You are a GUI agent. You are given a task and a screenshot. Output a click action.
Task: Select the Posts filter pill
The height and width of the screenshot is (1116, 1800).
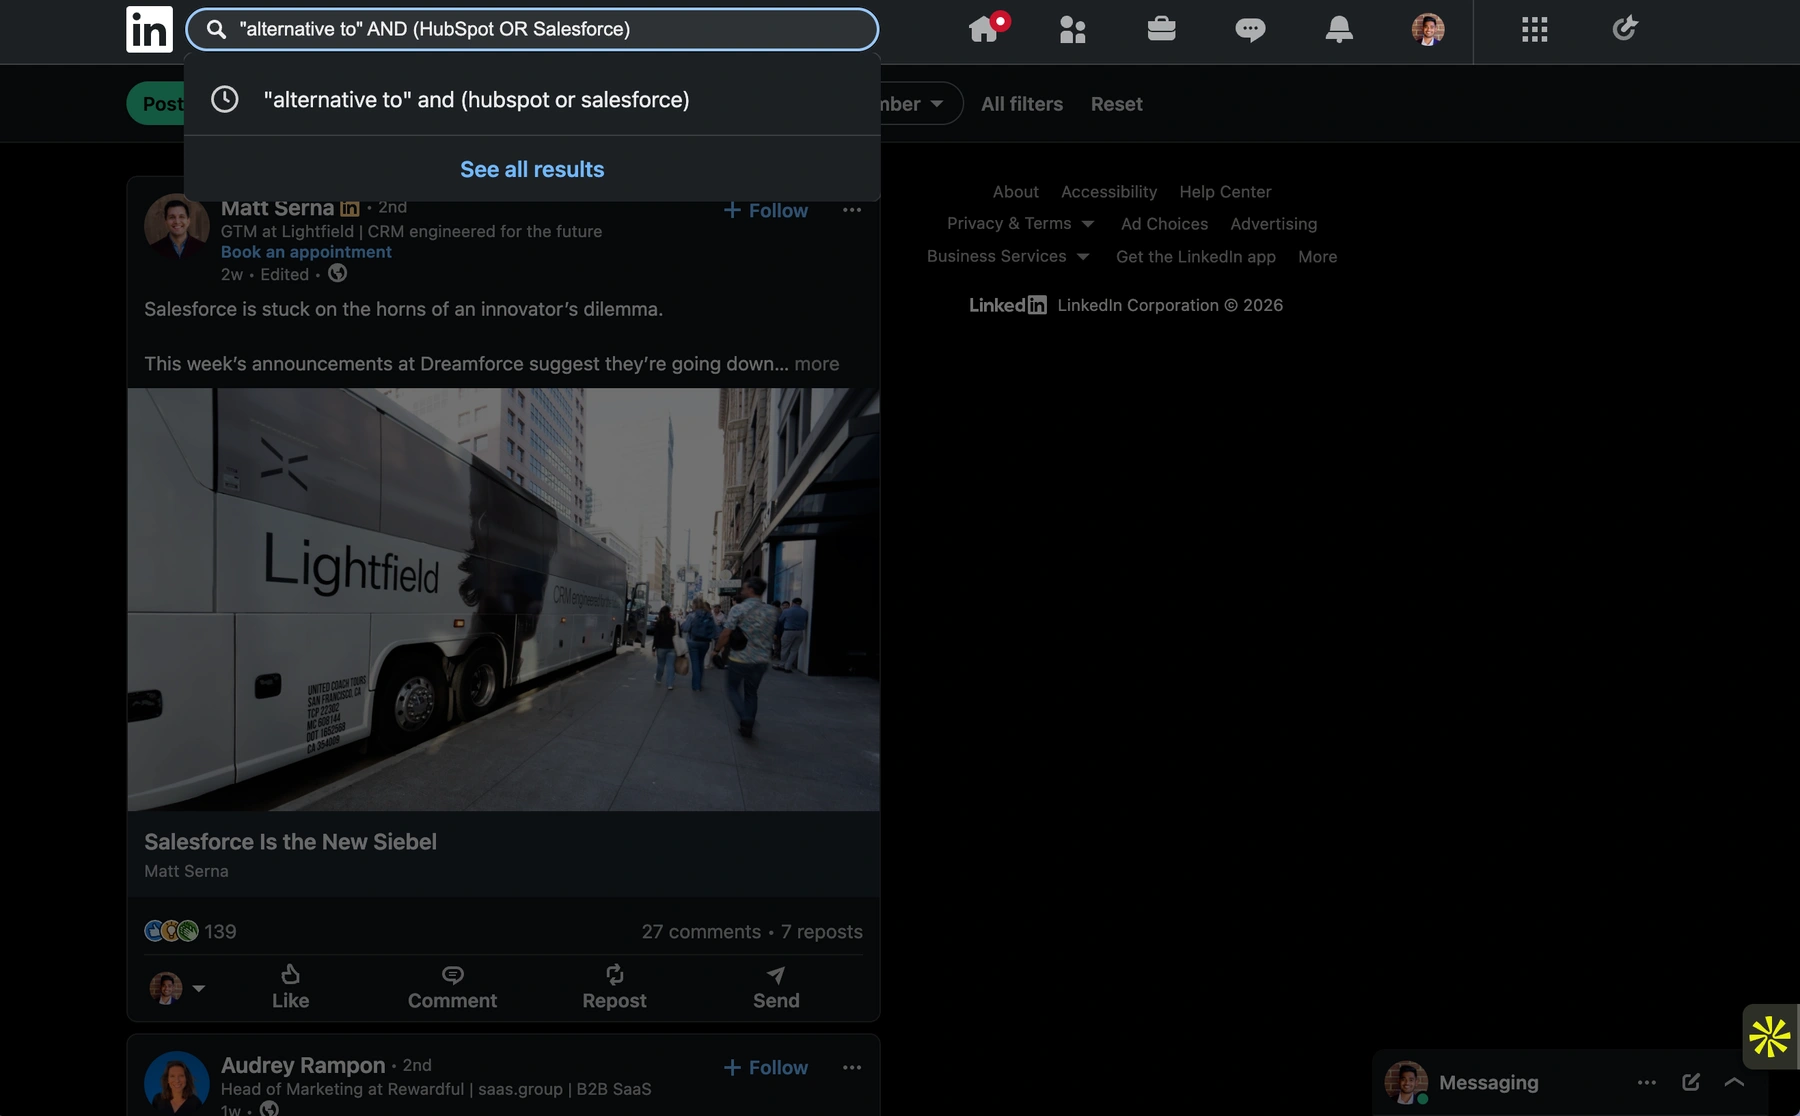pyautogui.click(x=157, y=104)
